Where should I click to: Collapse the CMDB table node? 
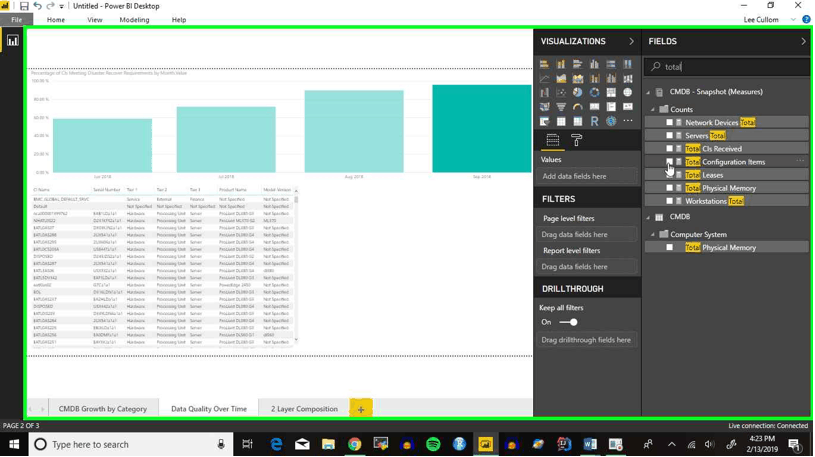[x=648, y=217]
